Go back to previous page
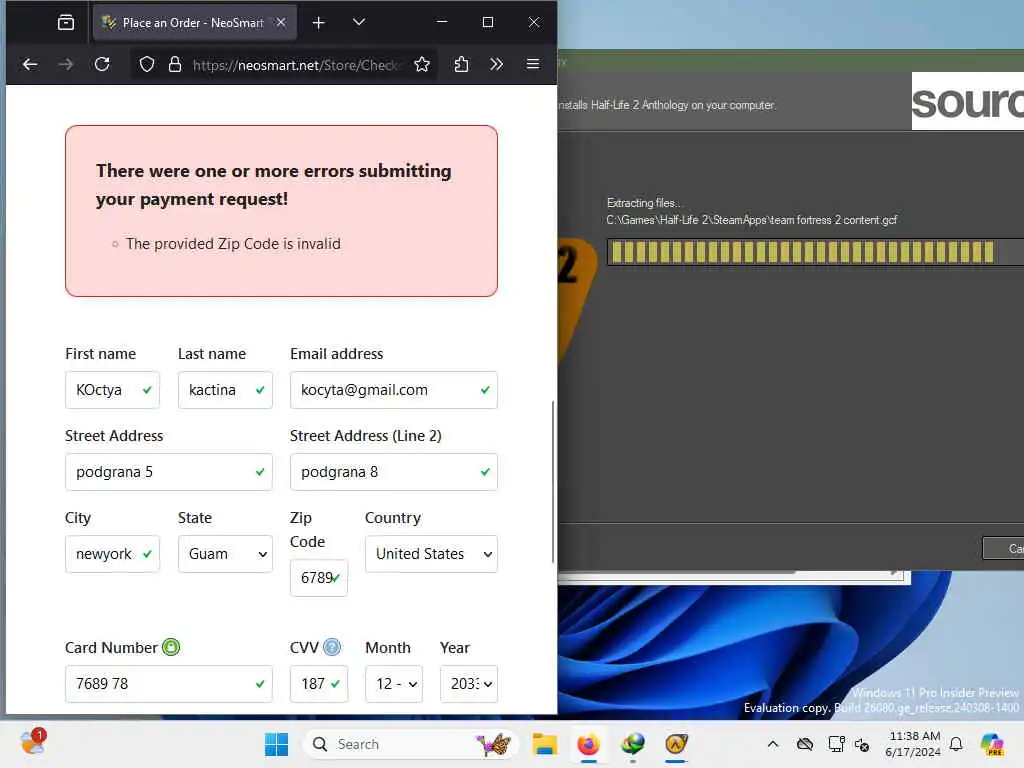This screenshot has width=1024, height=768. click(x=30, y=64)
